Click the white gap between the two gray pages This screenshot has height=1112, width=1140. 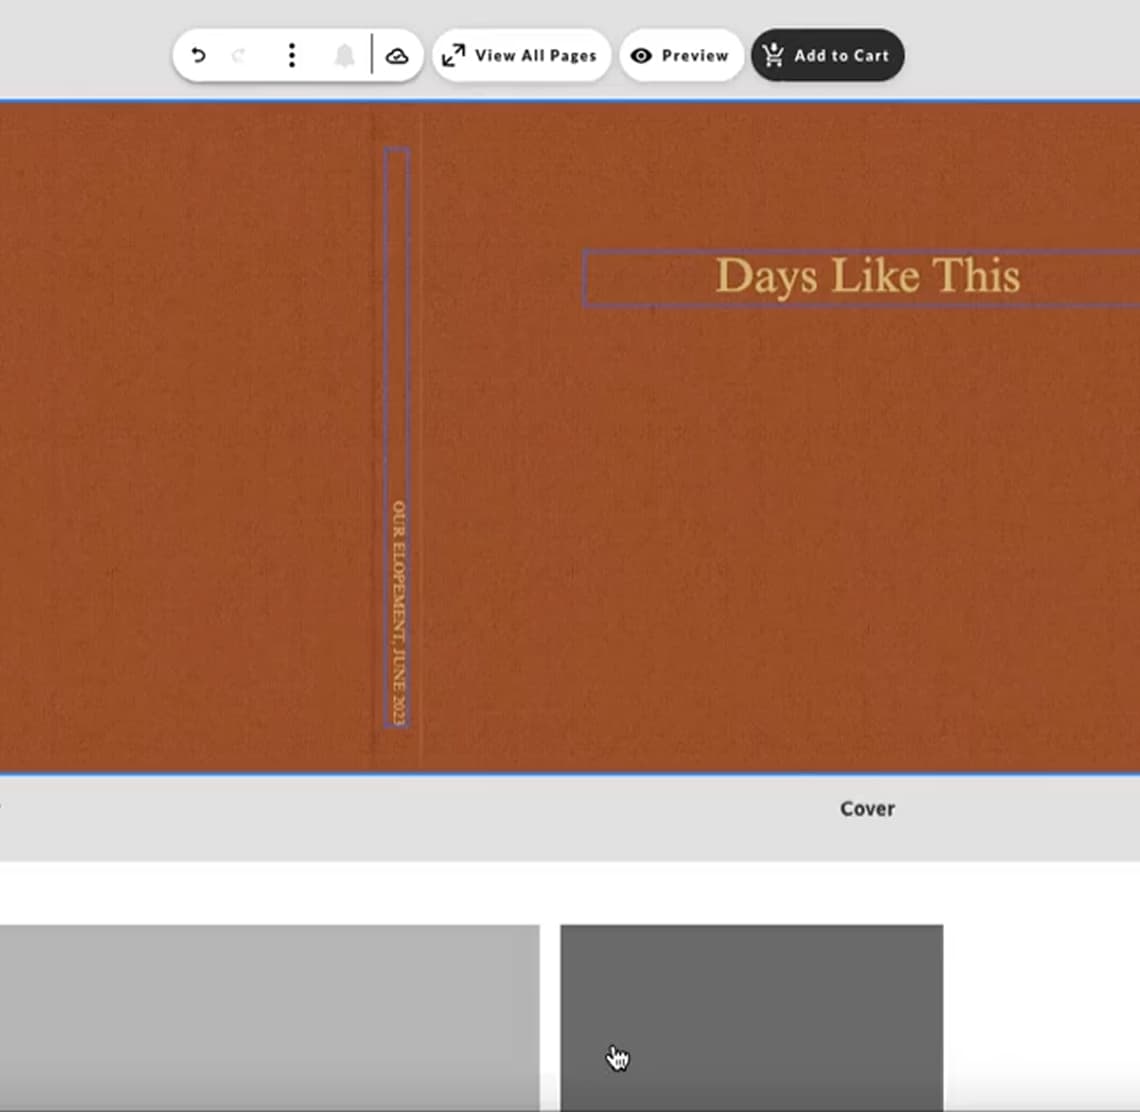coord(550,1015)
